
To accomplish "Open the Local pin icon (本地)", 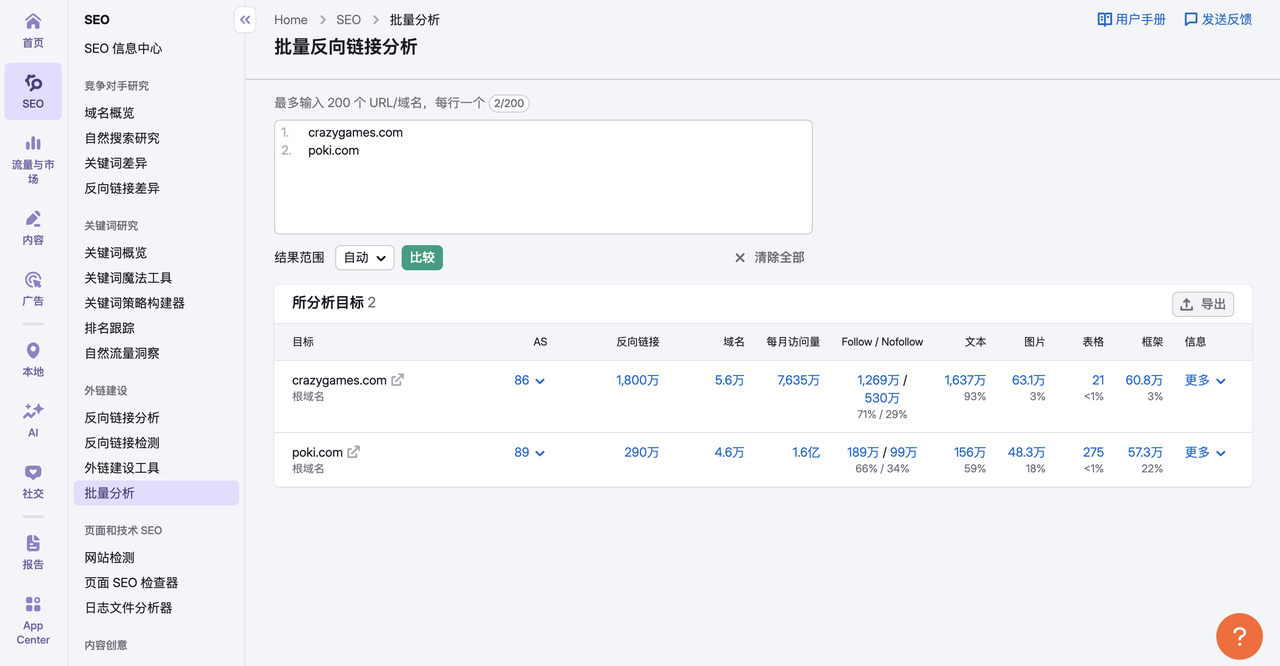I will (33, 352).
